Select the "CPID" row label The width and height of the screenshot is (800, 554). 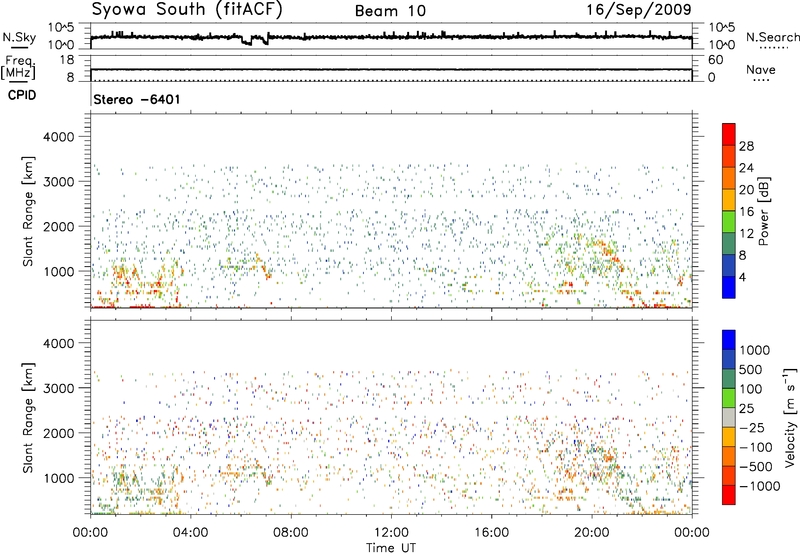point(22,95)
